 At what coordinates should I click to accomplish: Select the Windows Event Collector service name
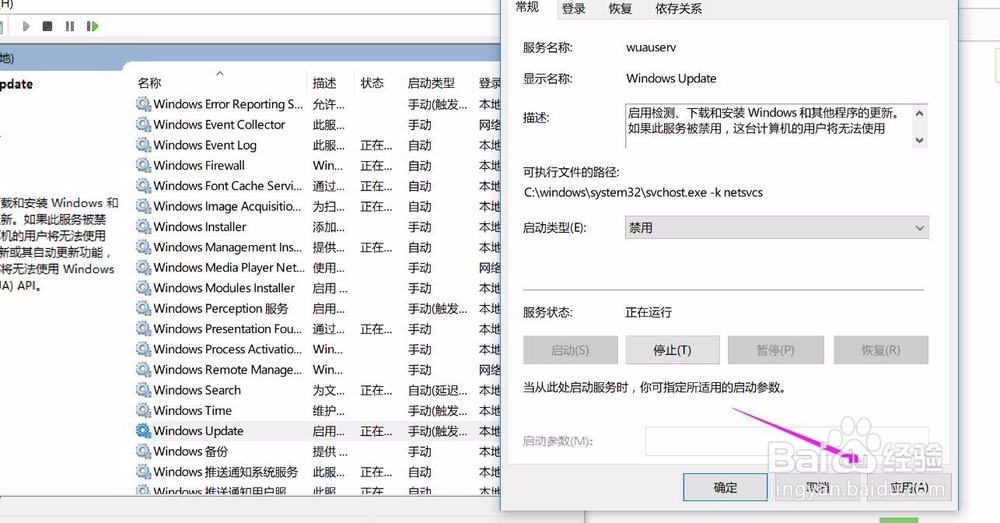[x=219, y=124]
